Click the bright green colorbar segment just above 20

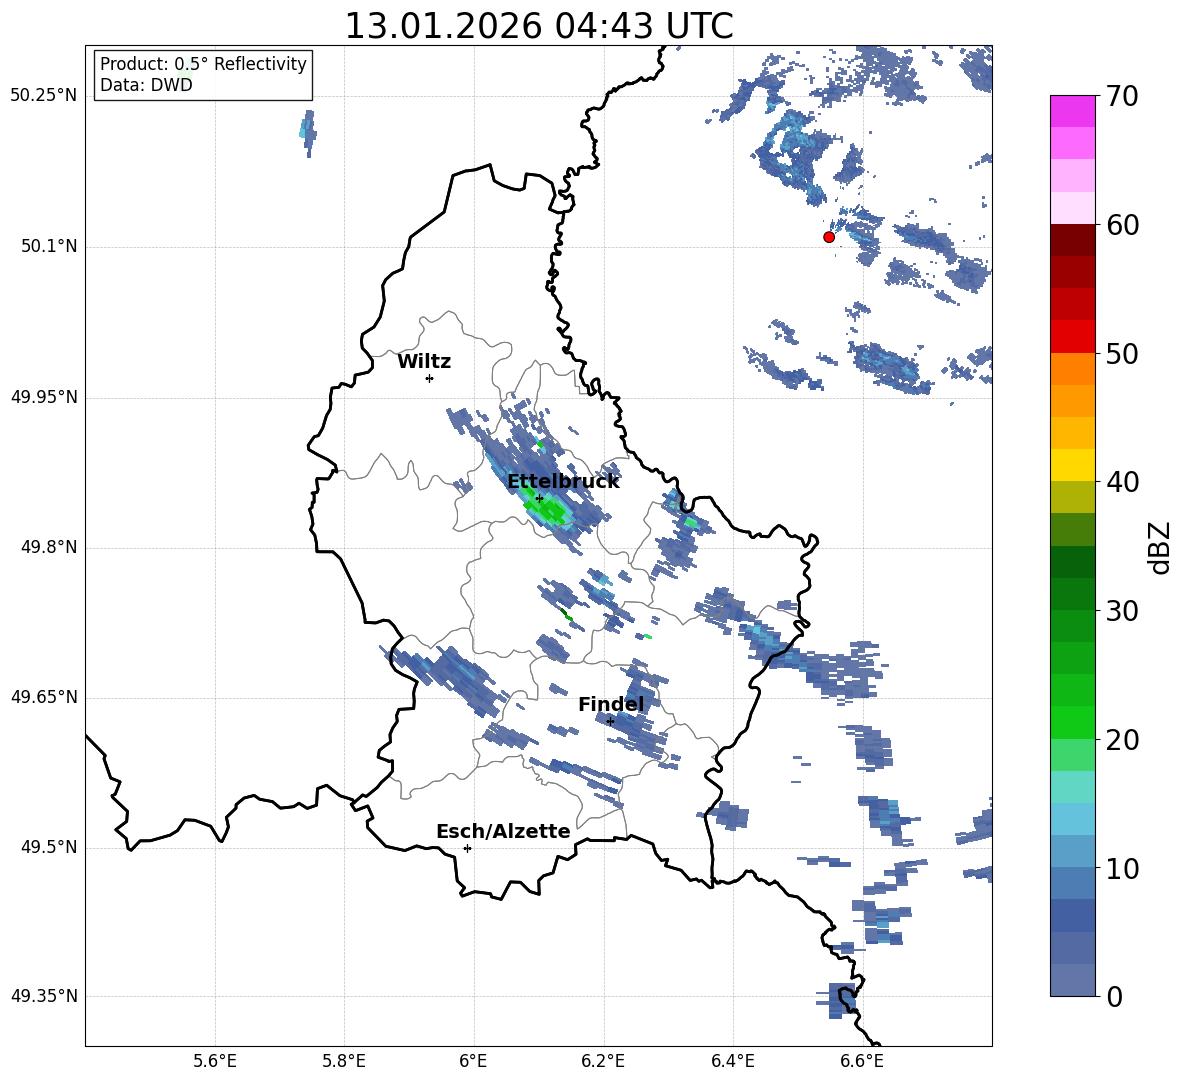(1072, 722)
